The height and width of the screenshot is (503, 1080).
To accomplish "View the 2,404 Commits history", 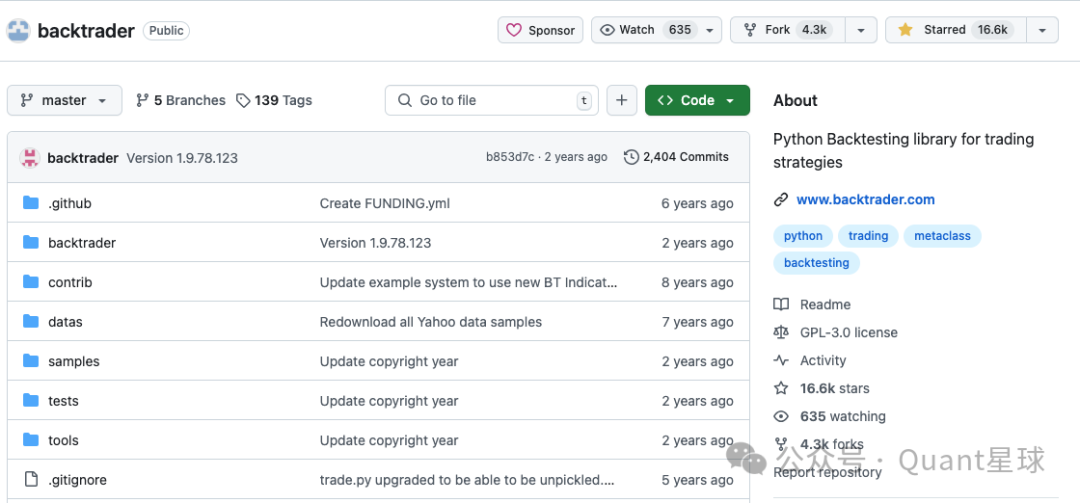I will point(676,157).
